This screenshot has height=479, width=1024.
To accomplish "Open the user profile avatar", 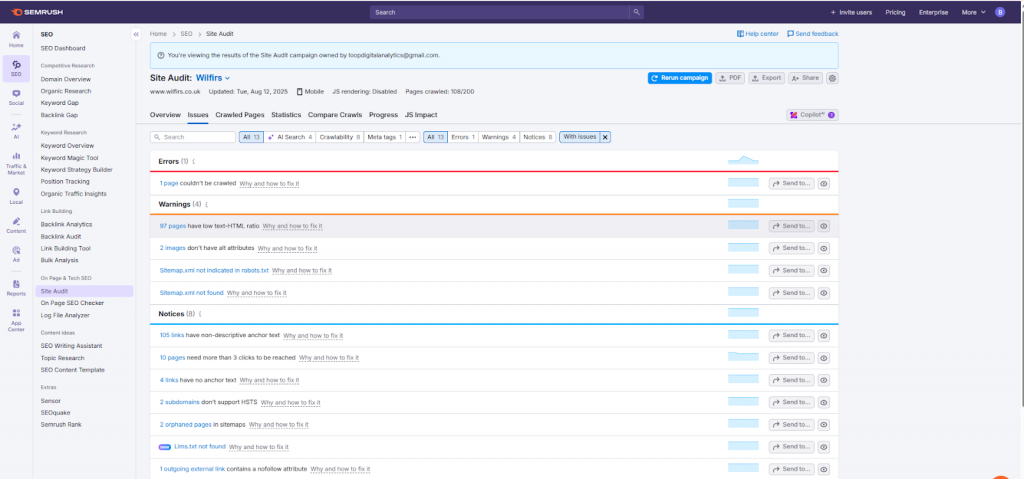I will pyautogui.click(x=1001, y=12).
